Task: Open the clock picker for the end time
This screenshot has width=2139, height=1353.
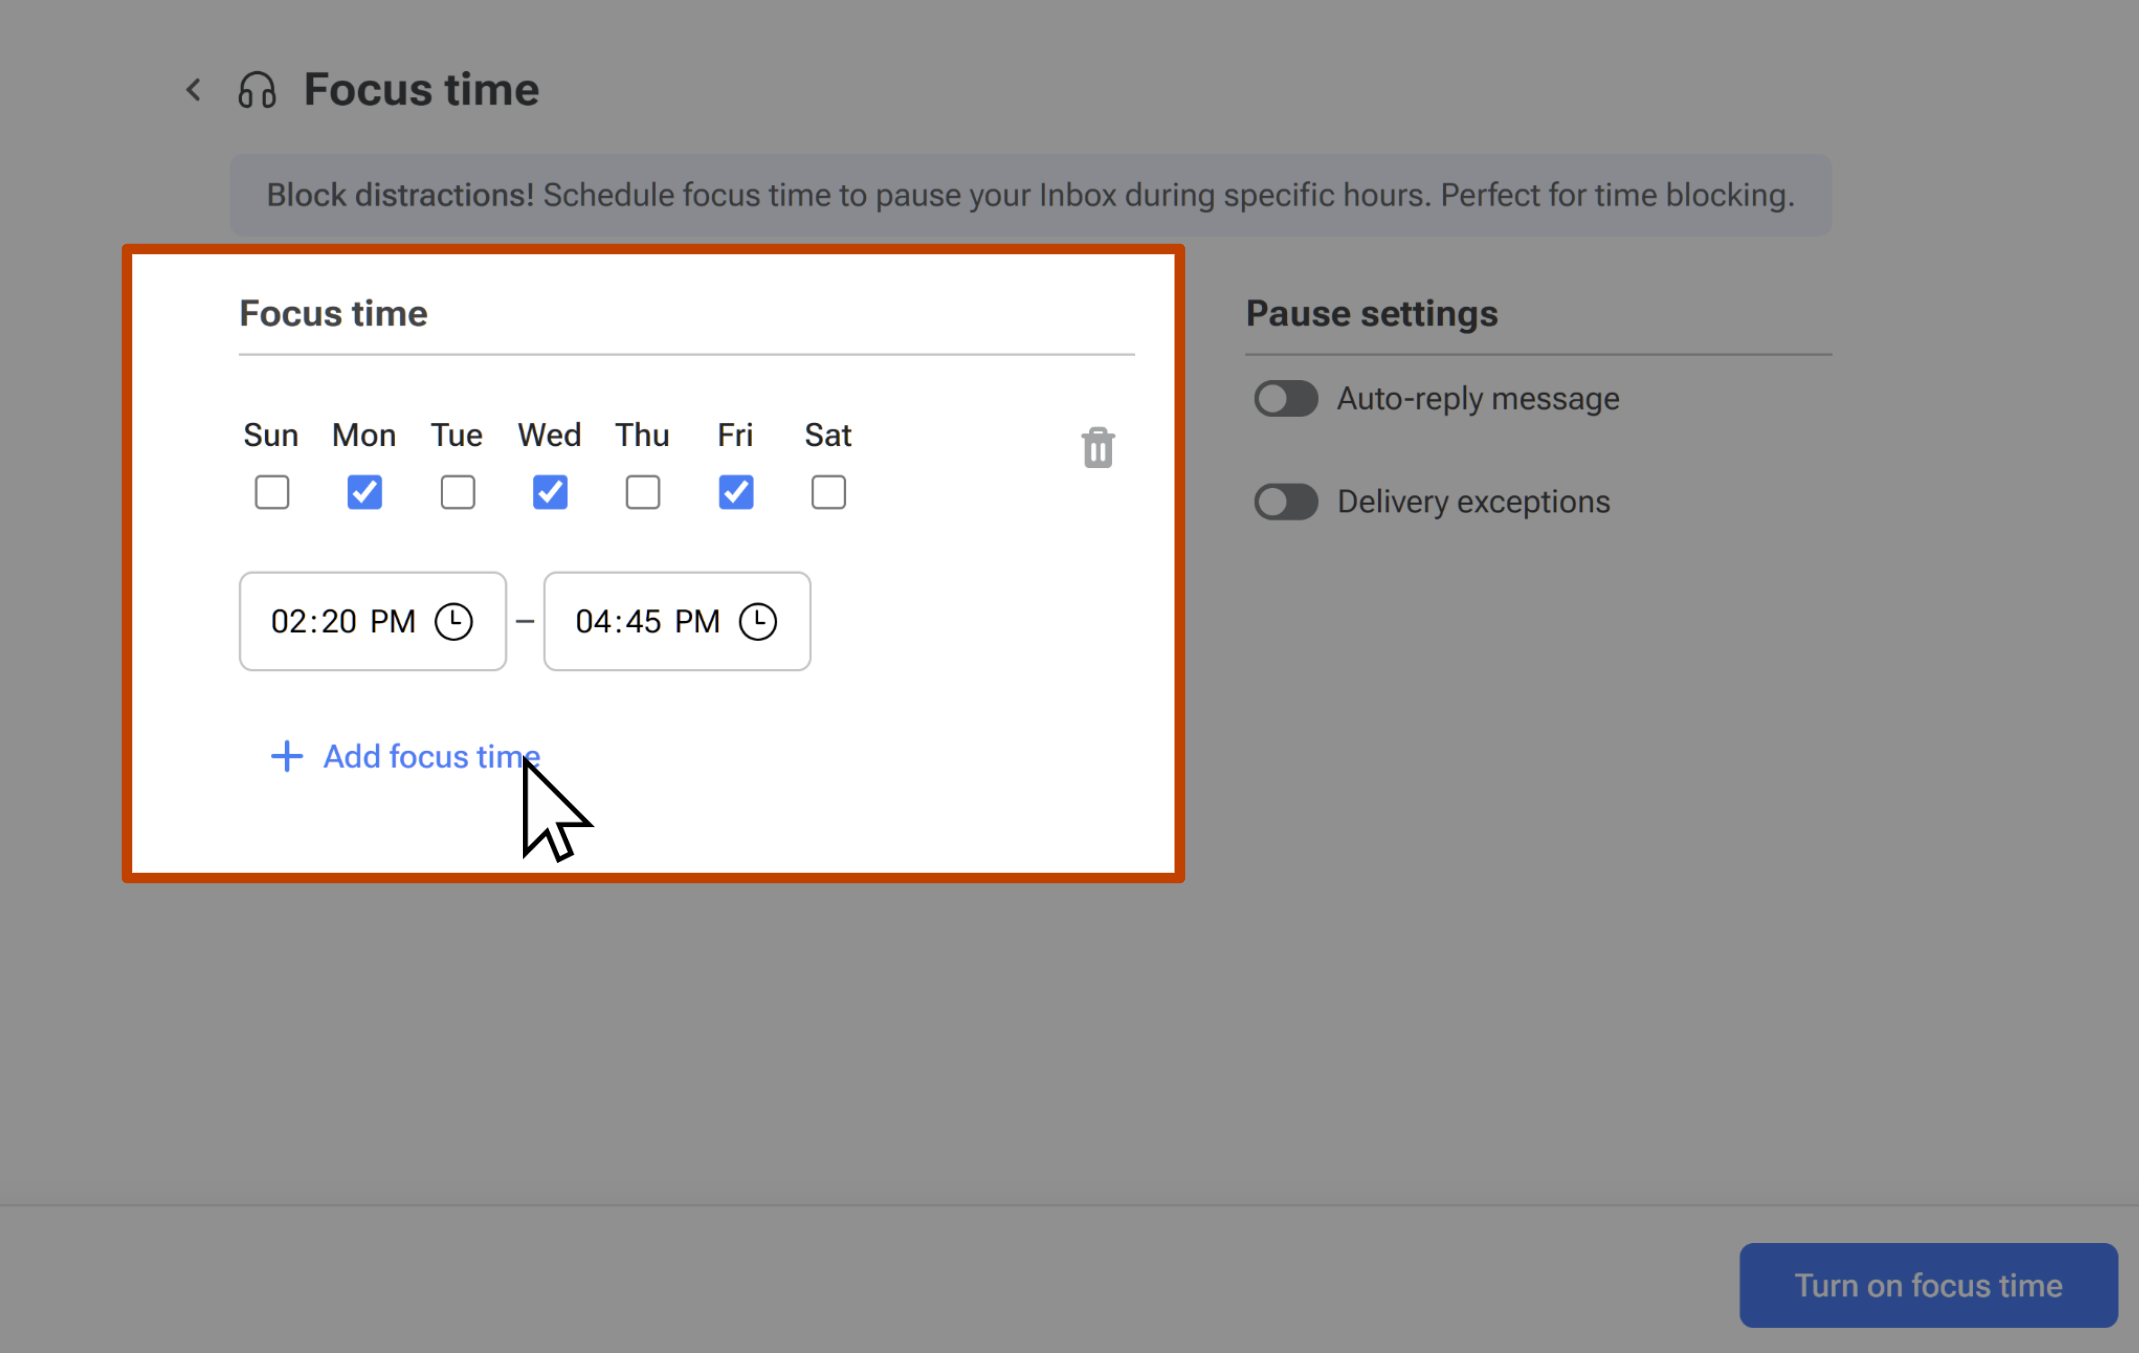Action: (759, 621)
